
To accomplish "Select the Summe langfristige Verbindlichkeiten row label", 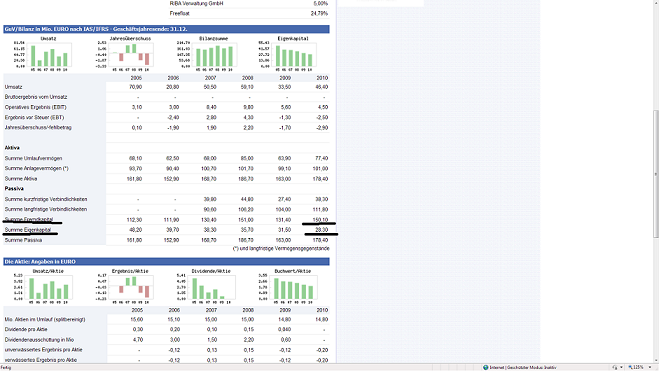I will click(x=46, y=209).
